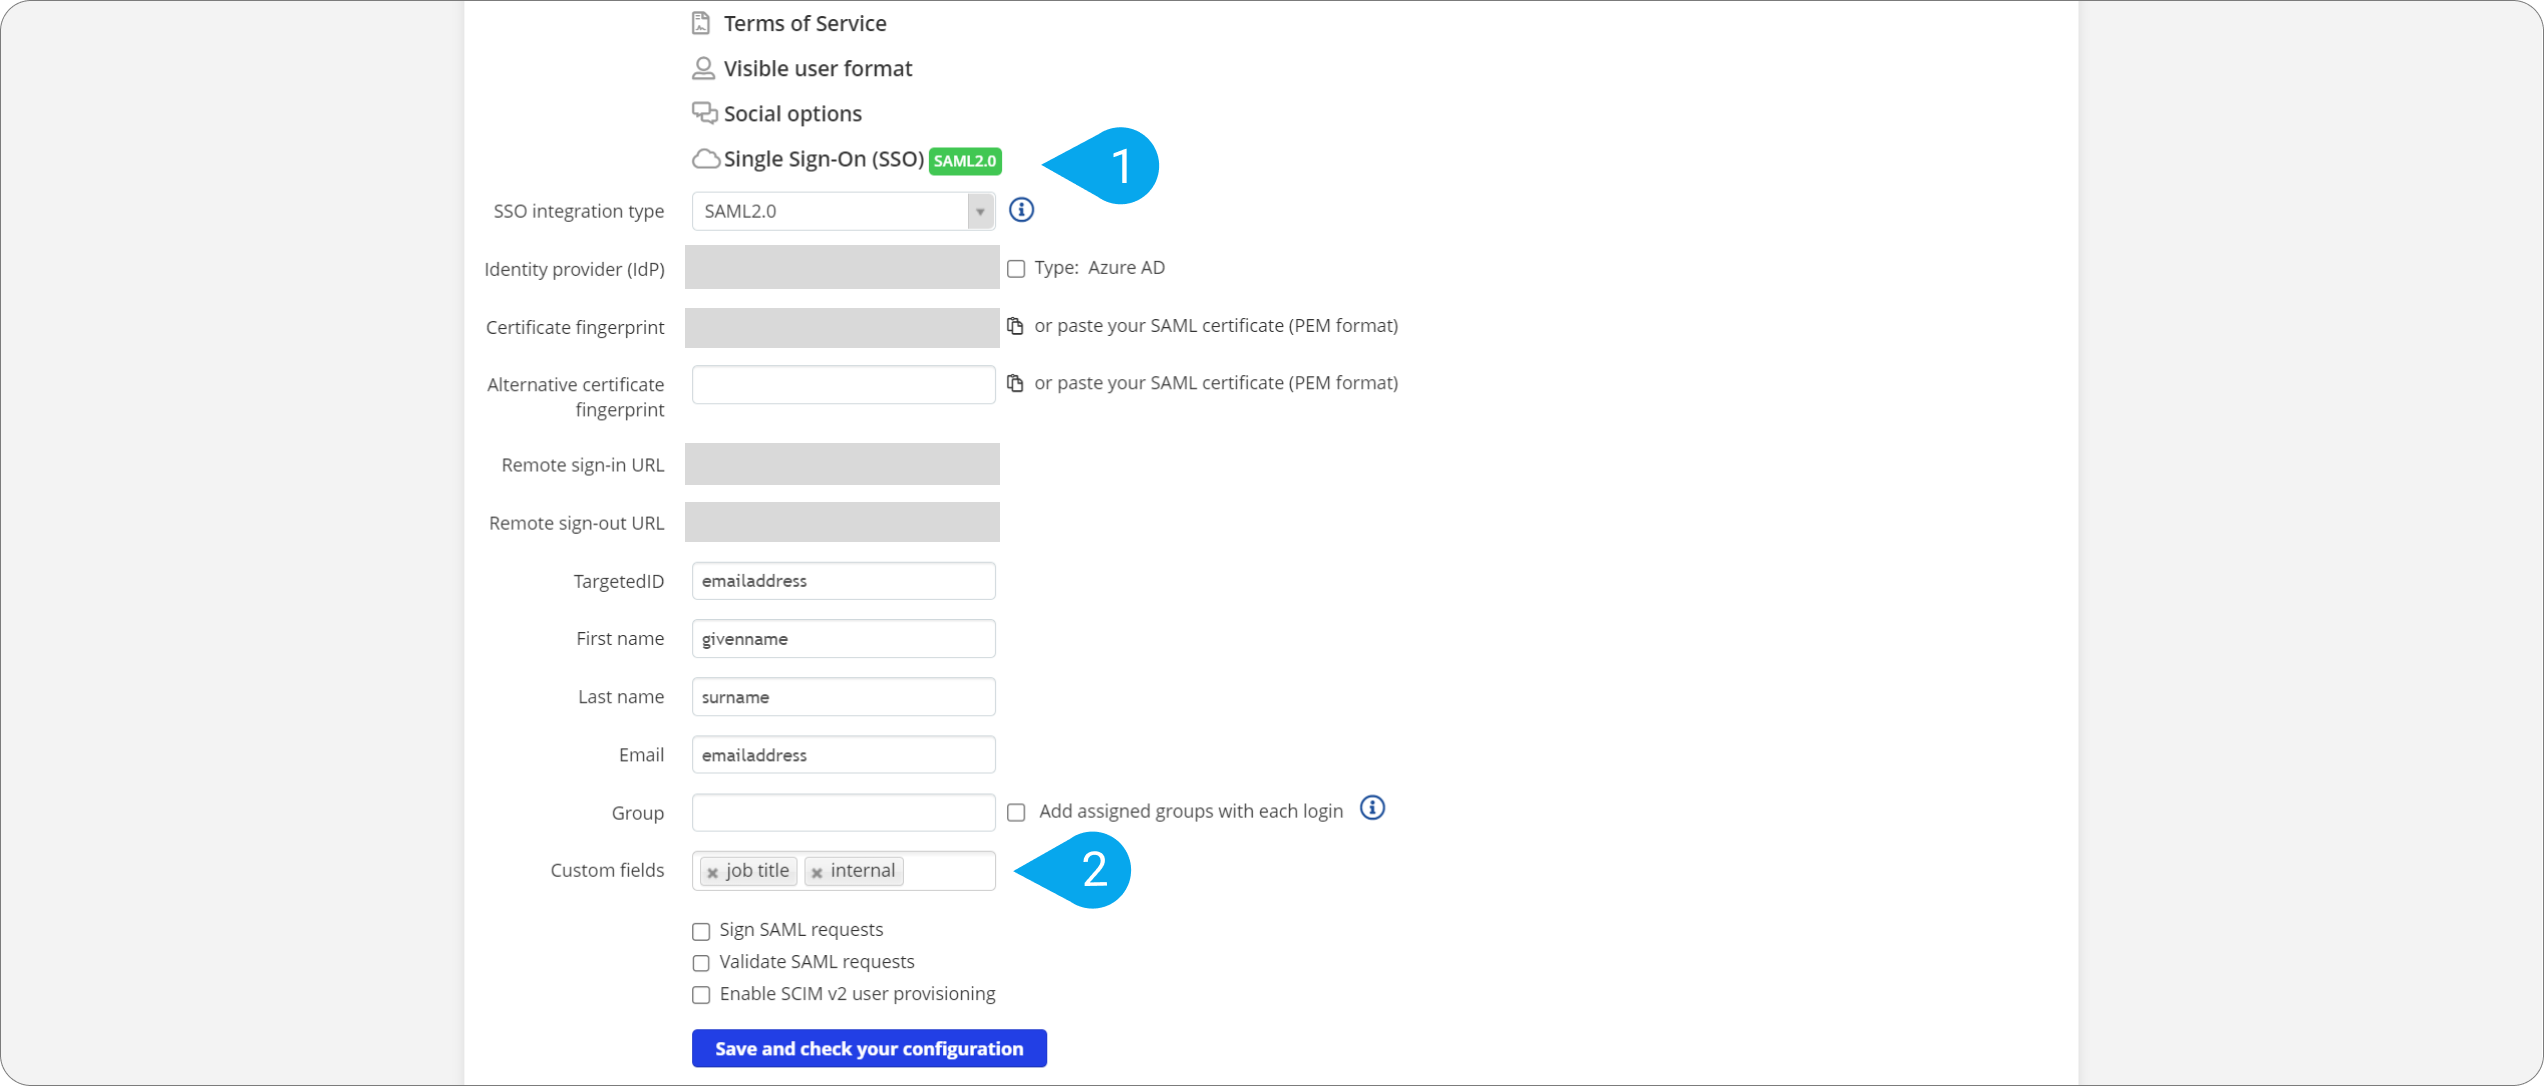Click empty area inside Custom fields box

948,871
